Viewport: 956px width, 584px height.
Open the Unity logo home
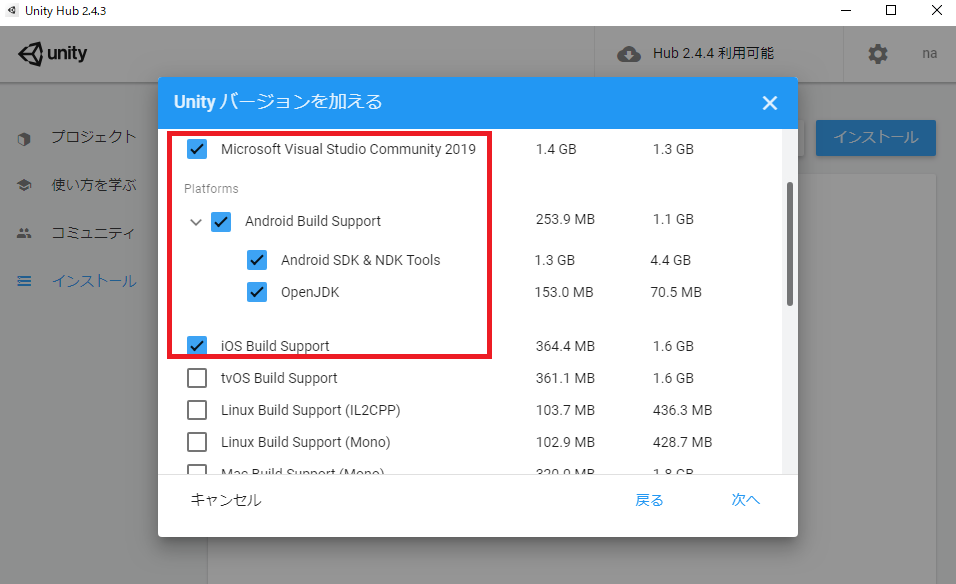pos(52,53)
